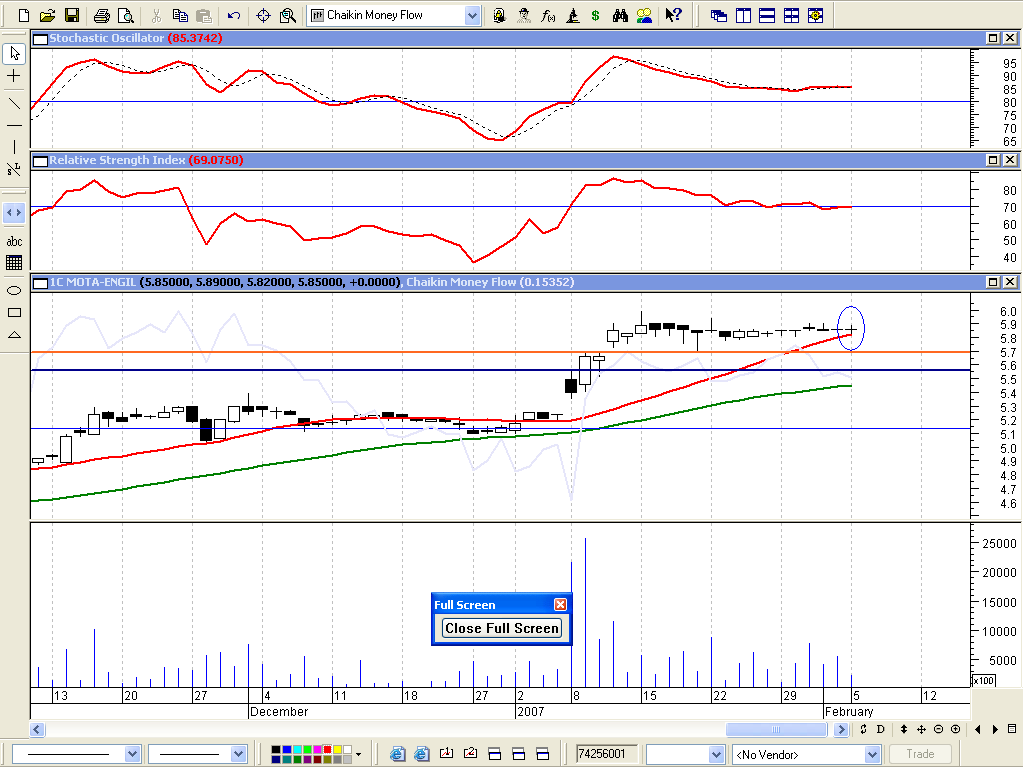The image size is (1024, 768).
Task: Open the binoculars Explorer tool
Action: (x=620, y=16)
